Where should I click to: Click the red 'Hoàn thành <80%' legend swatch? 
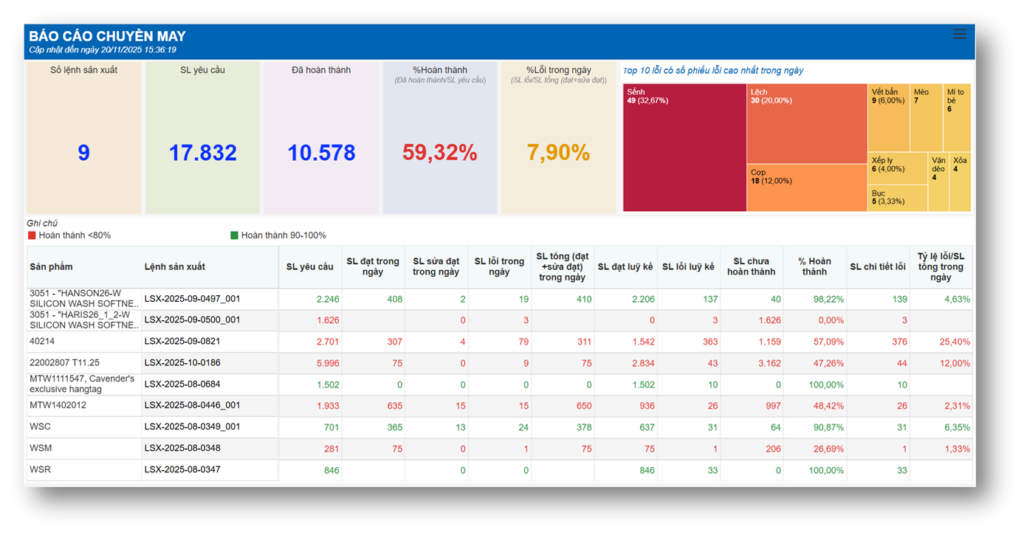(x=32, y=236)
